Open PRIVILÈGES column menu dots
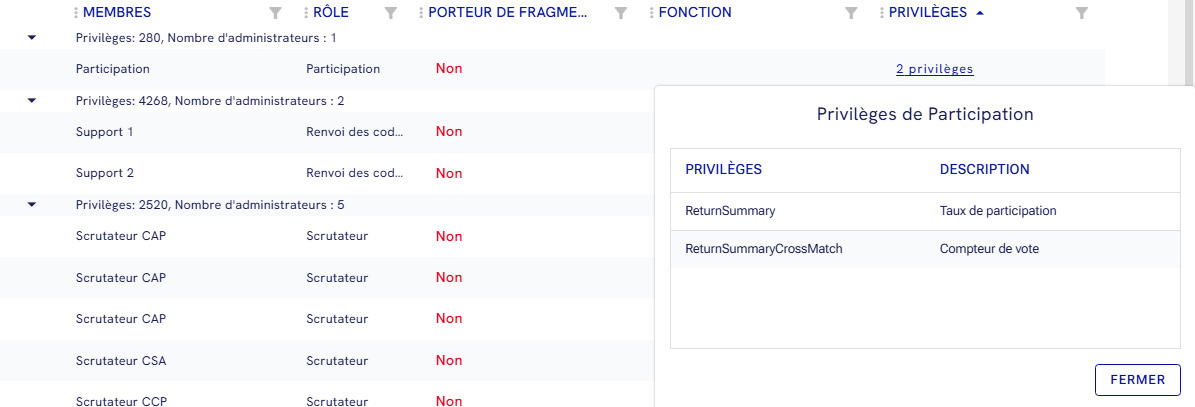The height and width of the screenshot is (407, 1195). (x=882, y=13)
